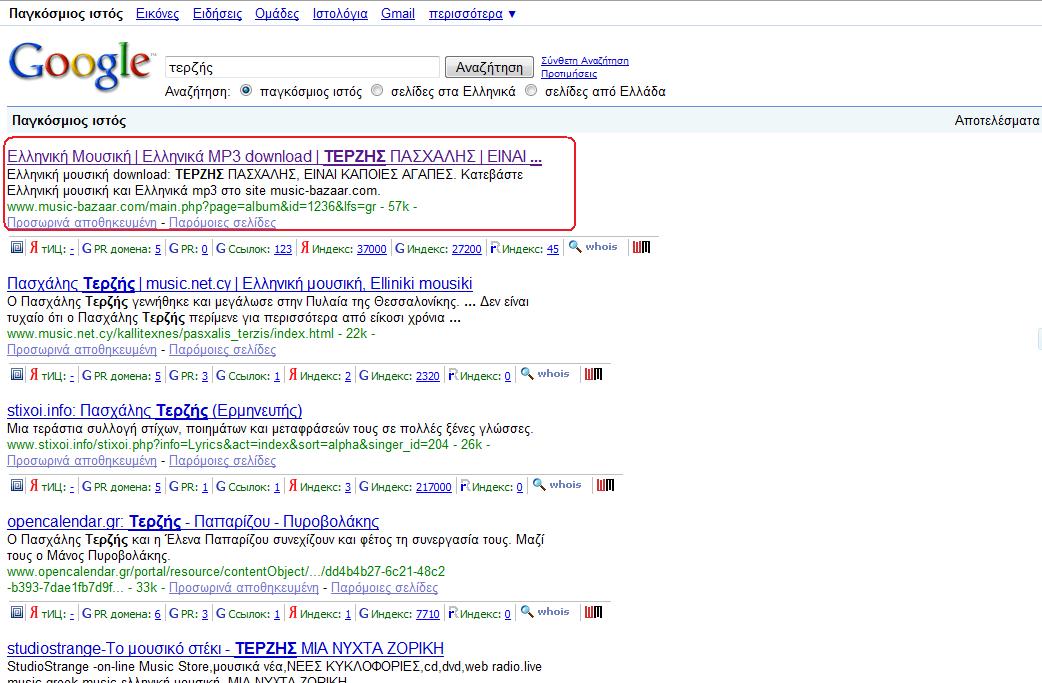Open Παρόμοιες σελίδες for the music-bazaar.com result
1042x683 pixels.
tap(223, 223)
